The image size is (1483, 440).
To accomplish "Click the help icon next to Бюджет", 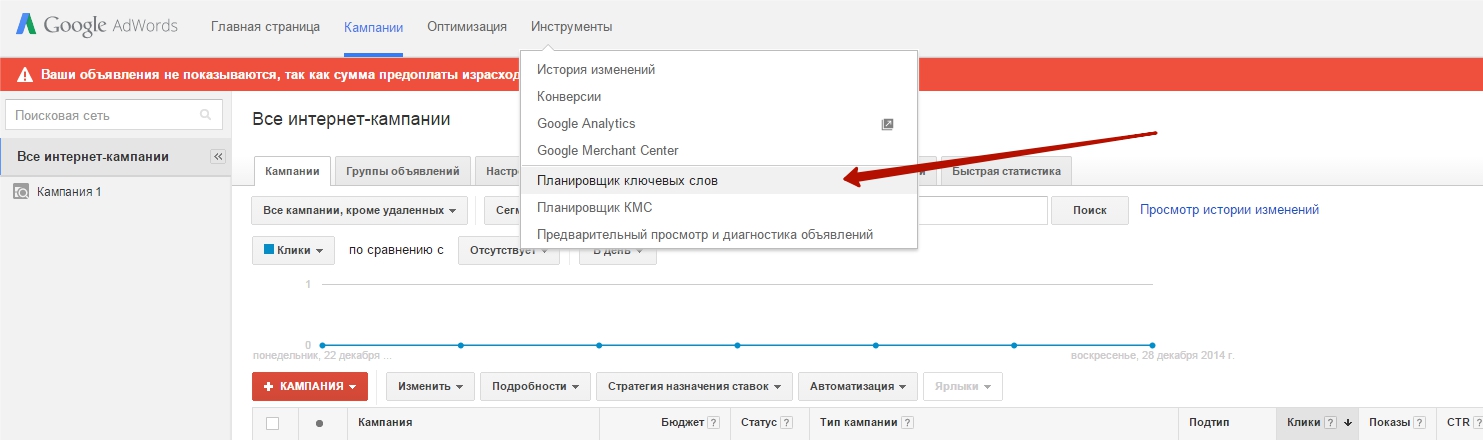I will (x=713, y=423).
